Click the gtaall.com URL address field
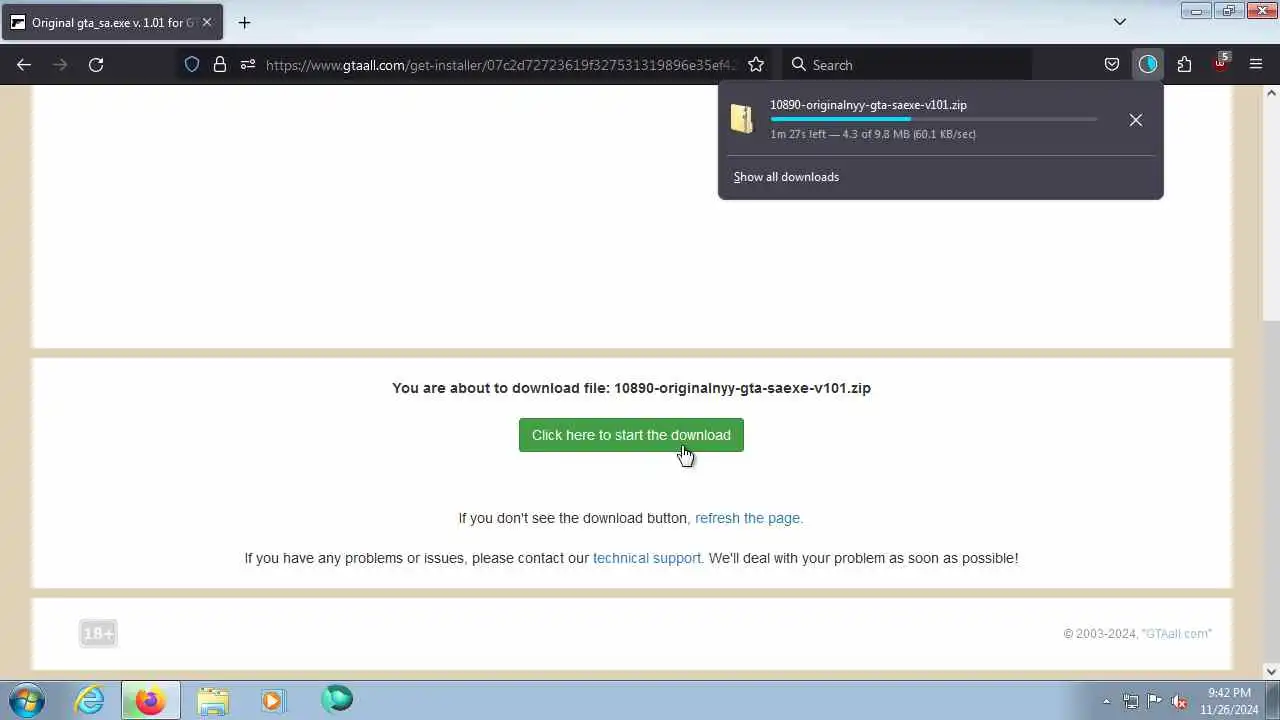This screenshot has height=720, width=1280. [500, 65]
